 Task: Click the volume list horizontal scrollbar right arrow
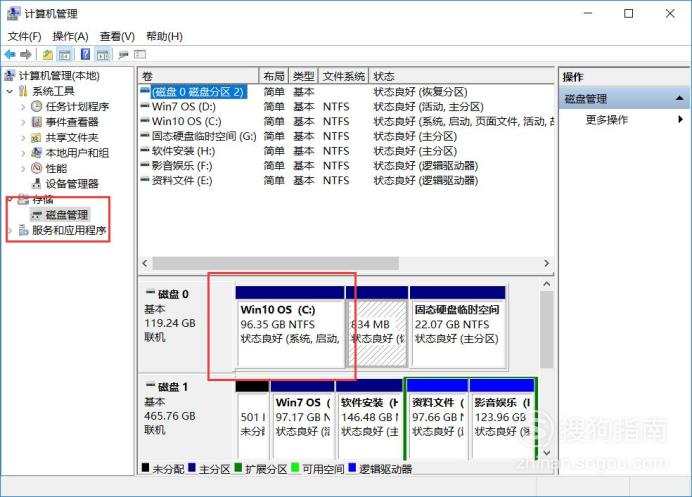click(x=547, y=264)
